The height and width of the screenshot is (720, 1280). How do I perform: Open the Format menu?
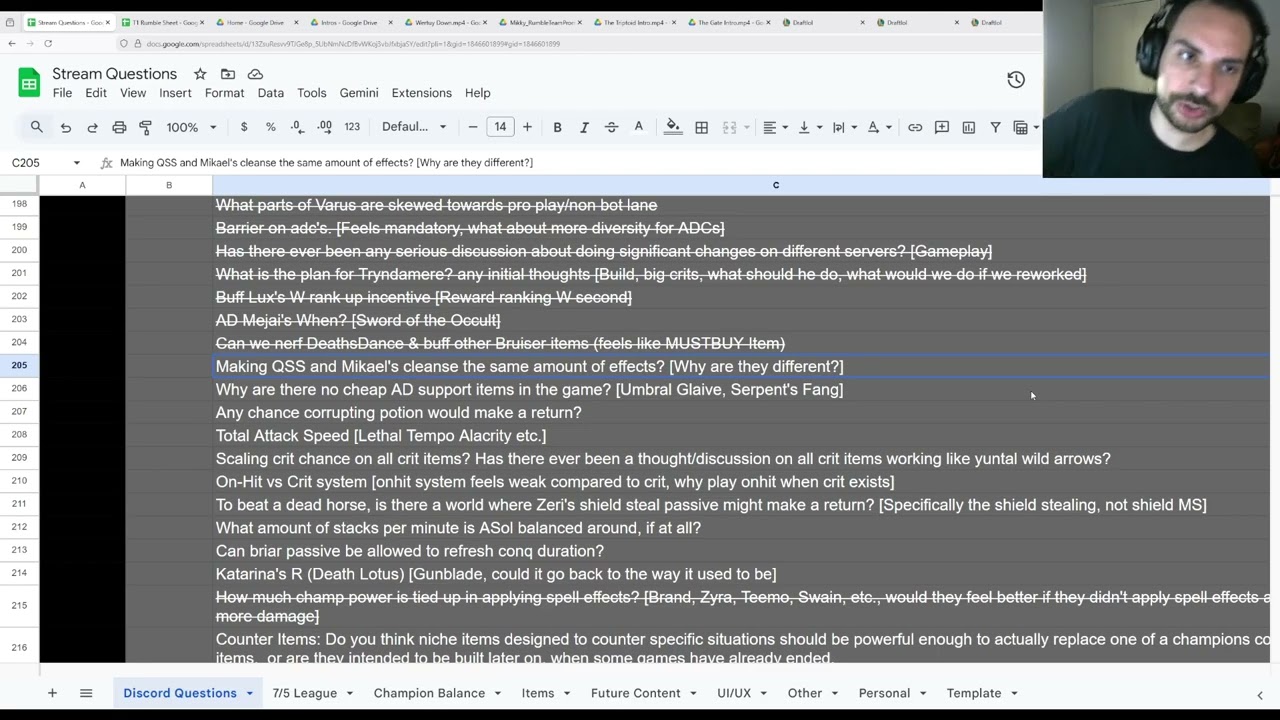click(x=224, y=93)
